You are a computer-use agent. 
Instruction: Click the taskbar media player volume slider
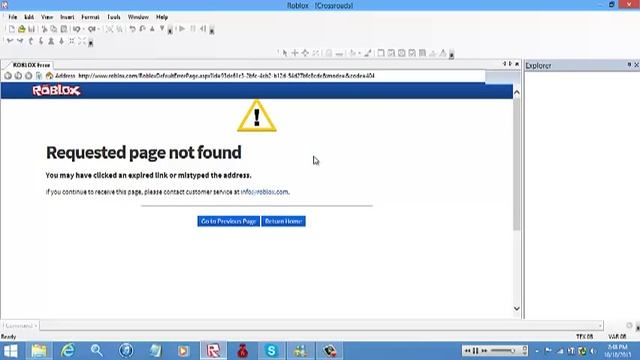(x=503, y=351)
